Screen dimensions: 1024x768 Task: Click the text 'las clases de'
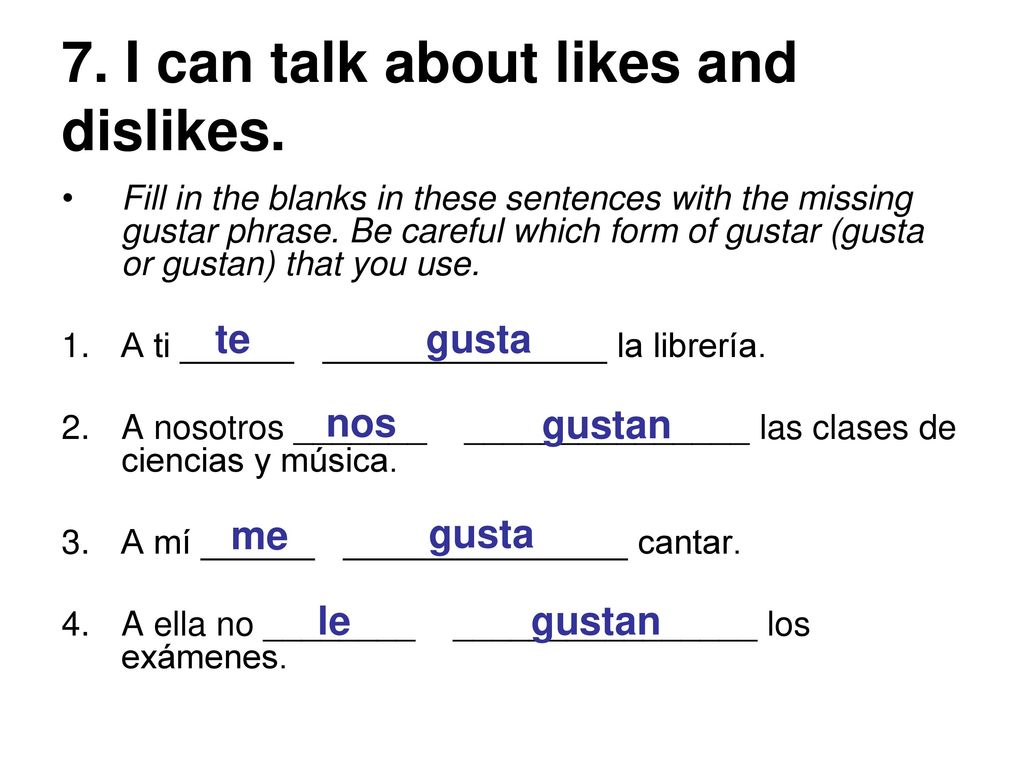click(x=857, y=428)
